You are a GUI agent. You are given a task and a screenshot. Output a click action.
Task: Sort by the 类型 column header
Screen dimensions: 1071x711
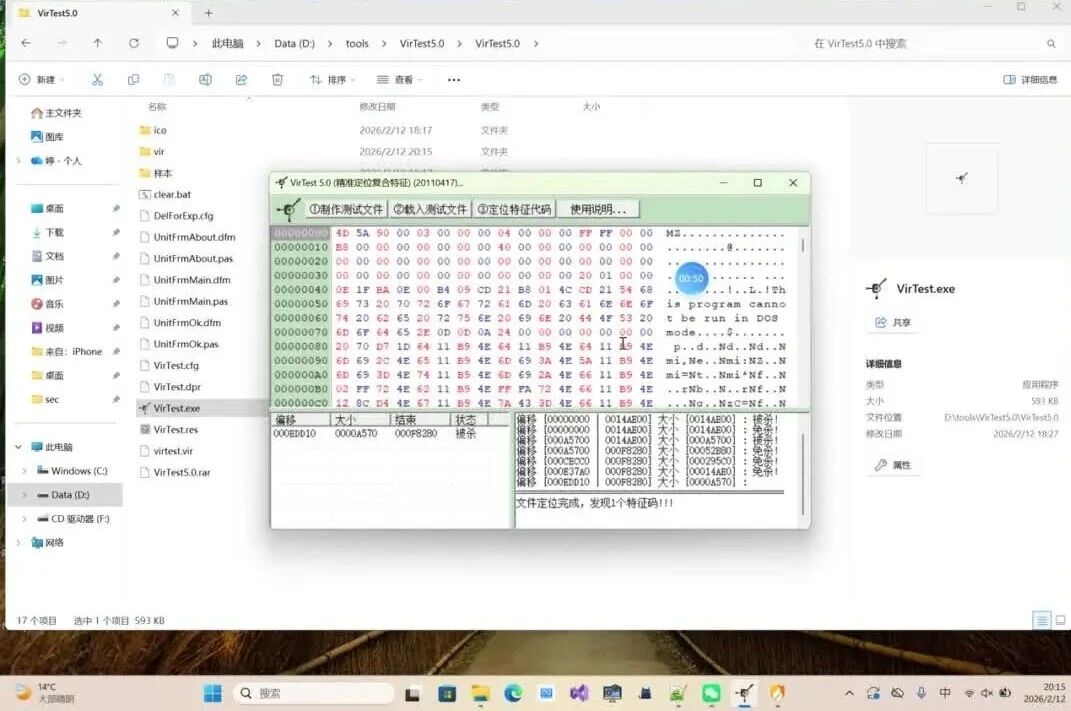(490, 107)
